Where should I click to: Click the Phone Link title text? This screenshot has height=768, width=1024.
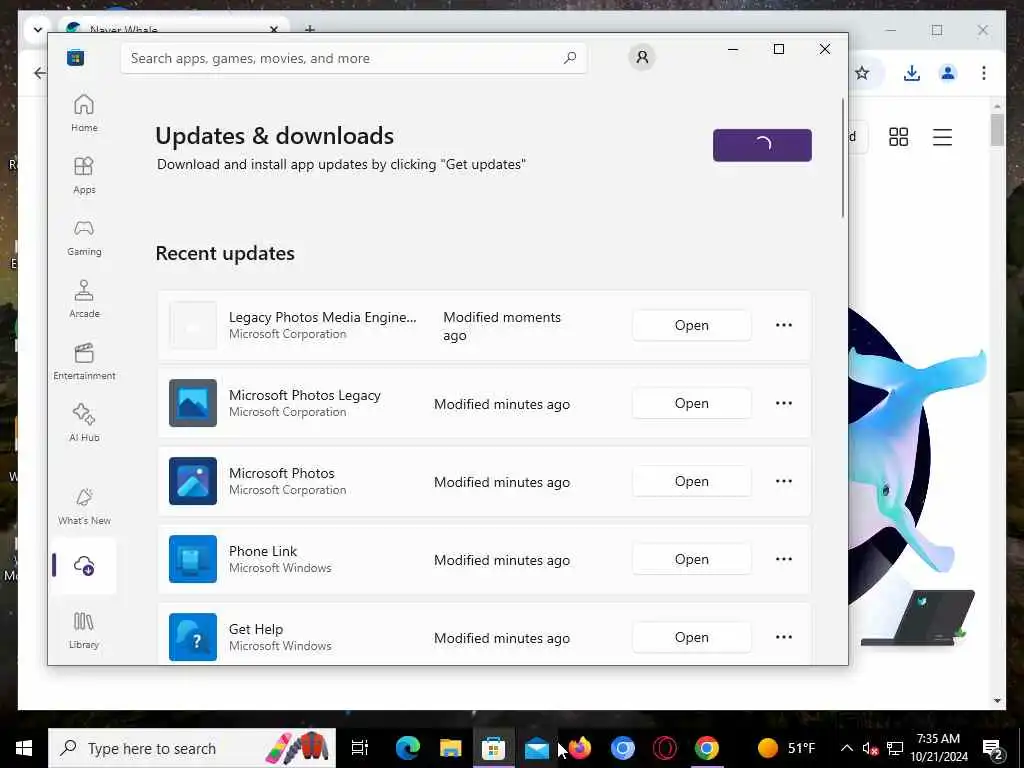(x=263, y=551)
